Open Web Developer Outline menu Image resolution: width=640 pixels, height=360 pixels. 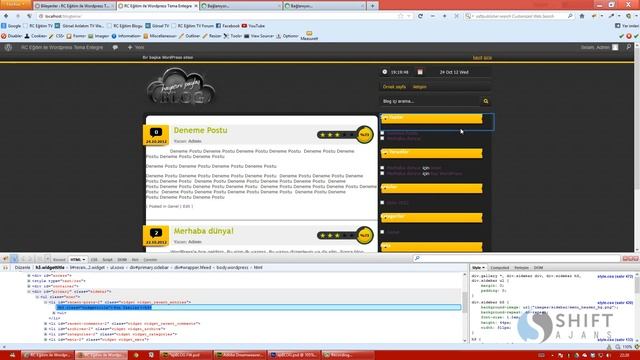(189, 36)
